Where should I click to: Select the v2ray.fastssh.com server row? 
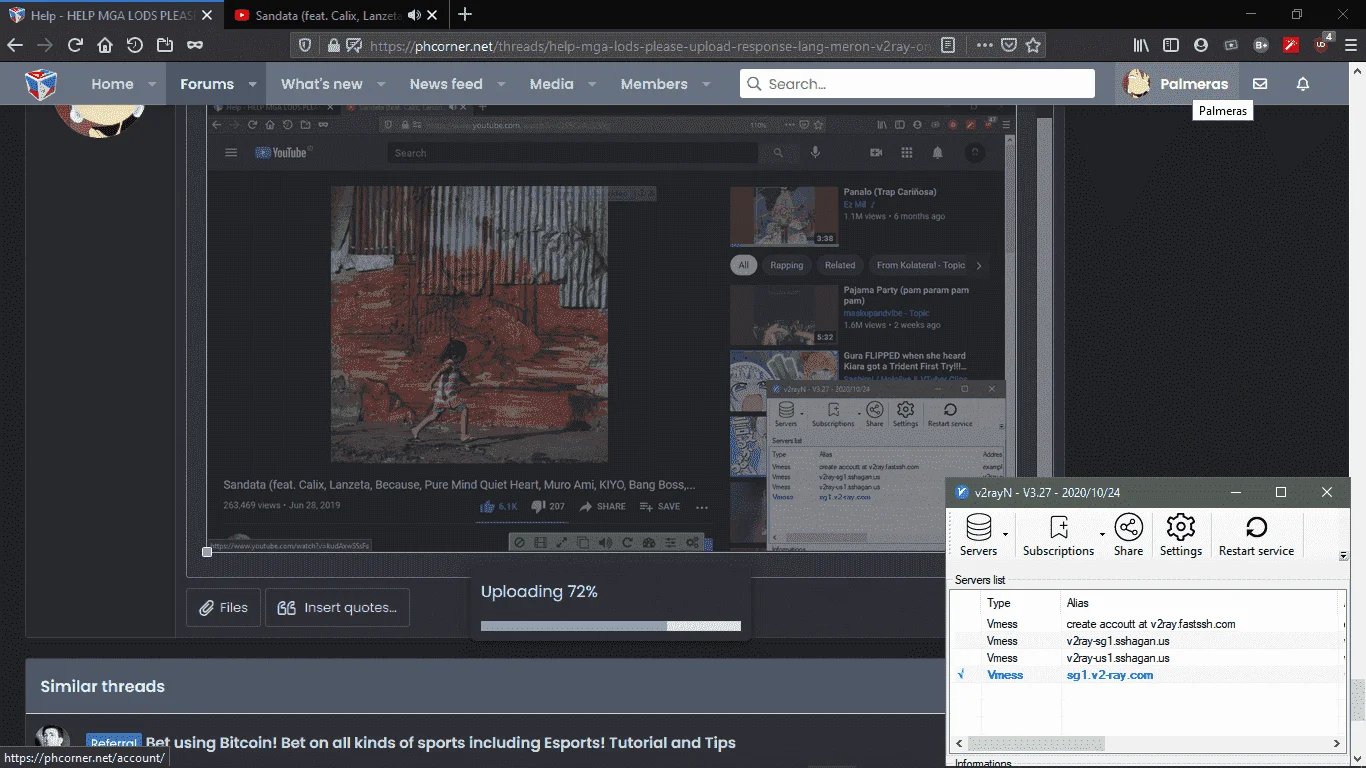pyautogui.click(x=1146, y=624)
